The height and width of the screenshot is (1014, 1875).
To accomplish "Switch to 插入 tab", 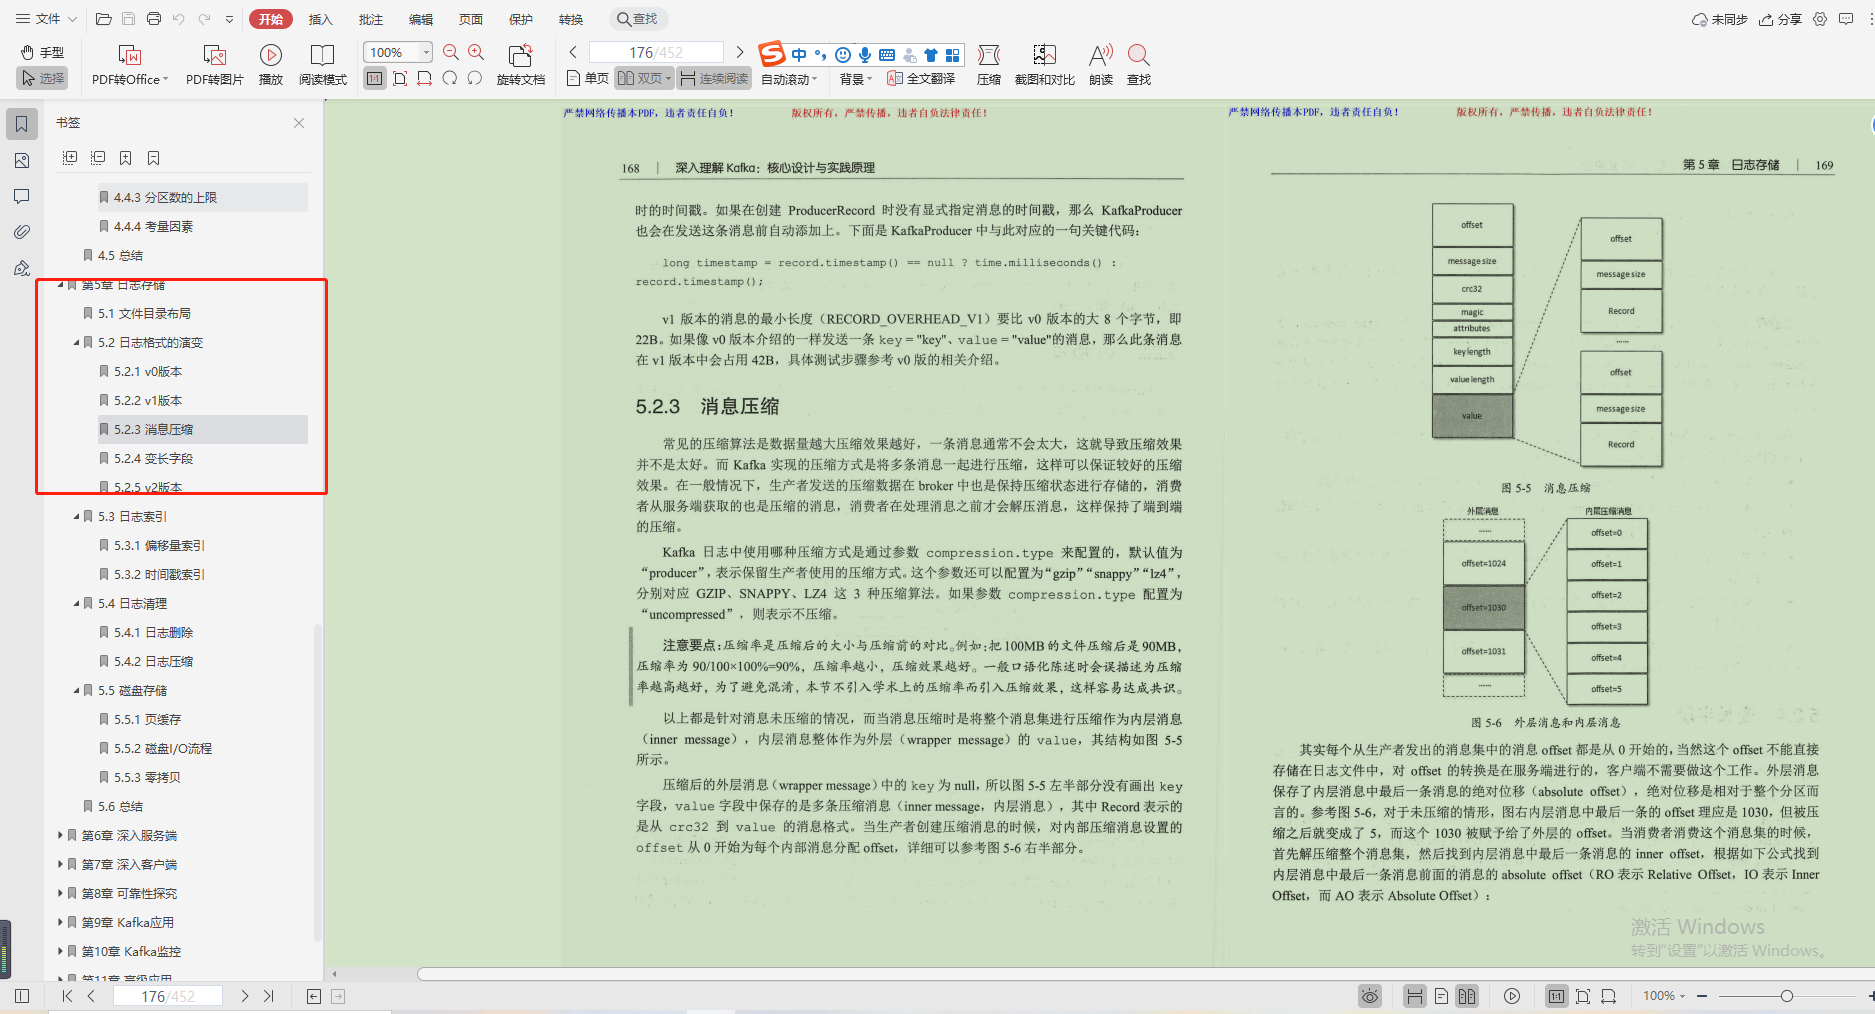I will pos(321,19).
